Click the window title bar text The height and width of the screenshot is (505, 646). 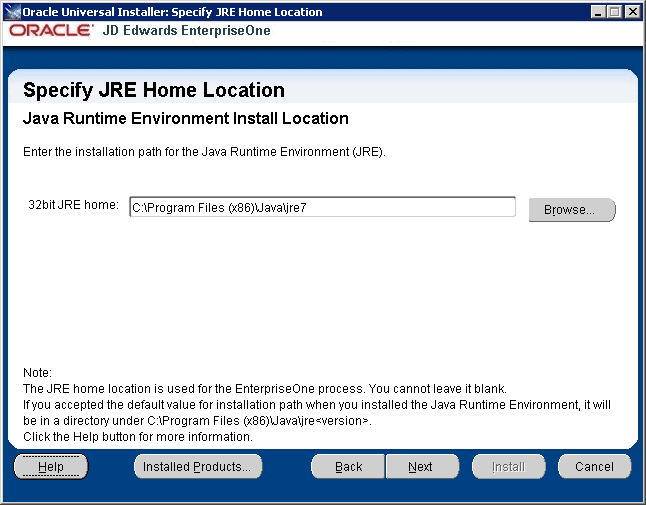pos(172,12)
